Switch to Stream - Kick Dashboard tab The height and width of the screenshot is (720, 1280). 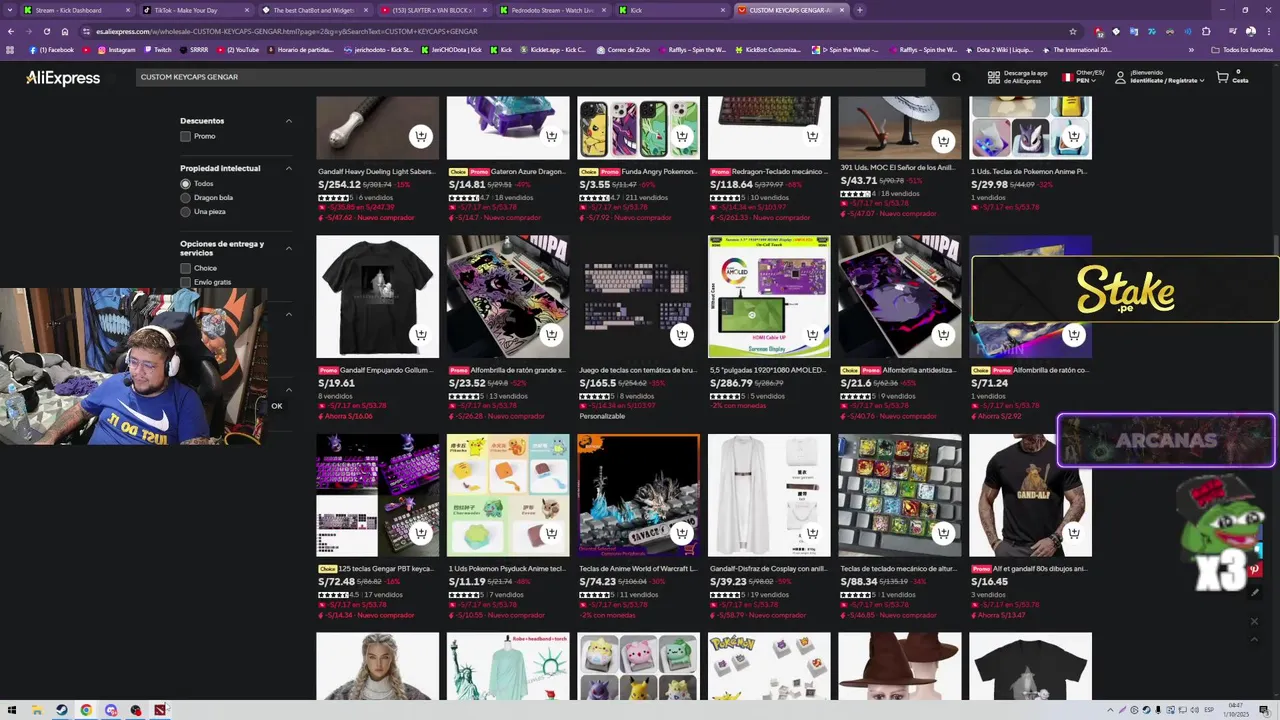pos(74,10)
